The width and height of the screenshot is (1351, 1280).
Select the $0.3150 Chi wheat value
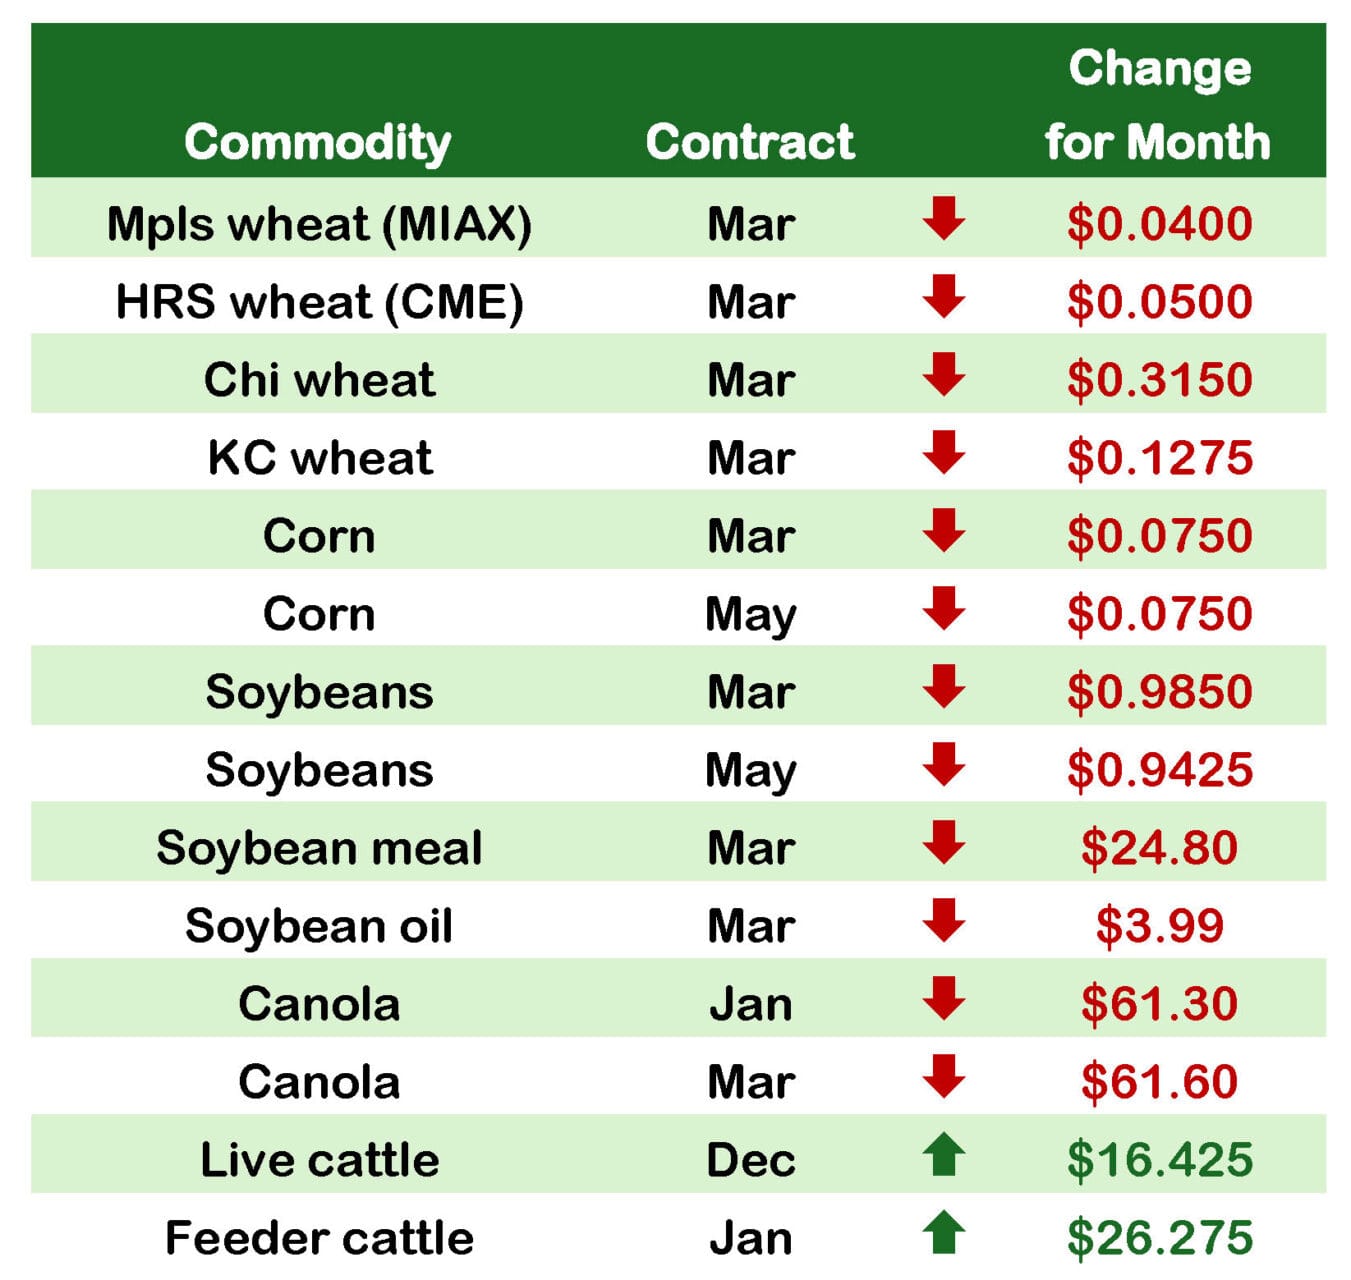[1159, 380]
